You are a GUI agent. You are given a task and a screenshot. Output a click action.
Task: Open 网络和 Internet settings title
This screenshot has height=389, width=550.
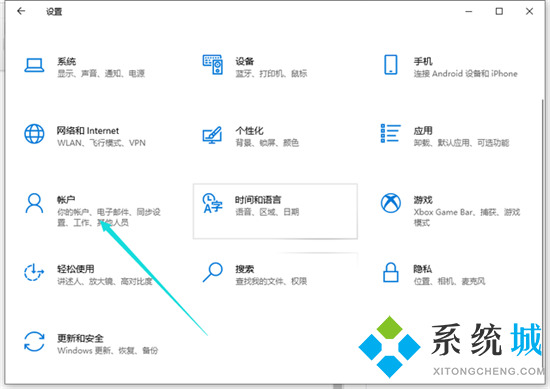coord(88,130)
